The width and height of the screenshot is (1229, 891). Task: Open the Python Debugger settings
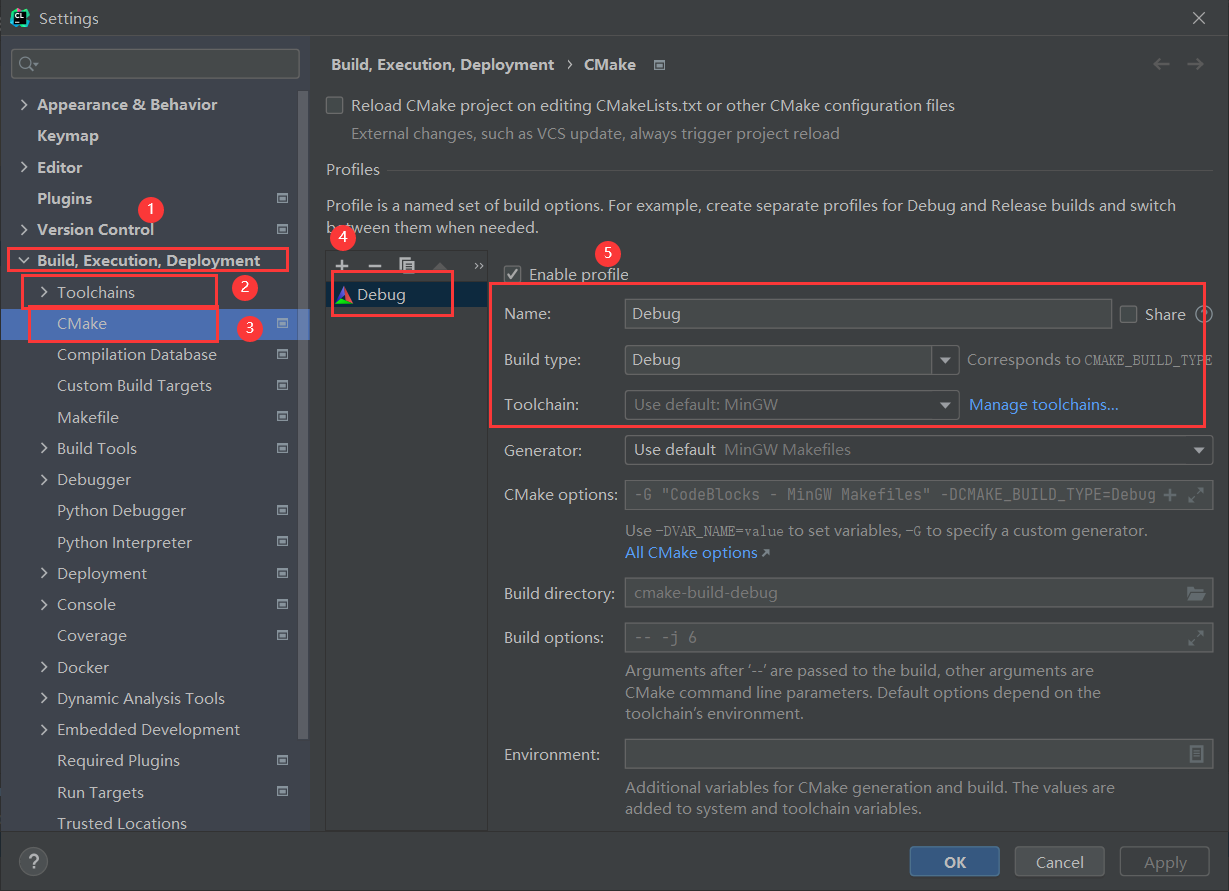pos(121,510)
